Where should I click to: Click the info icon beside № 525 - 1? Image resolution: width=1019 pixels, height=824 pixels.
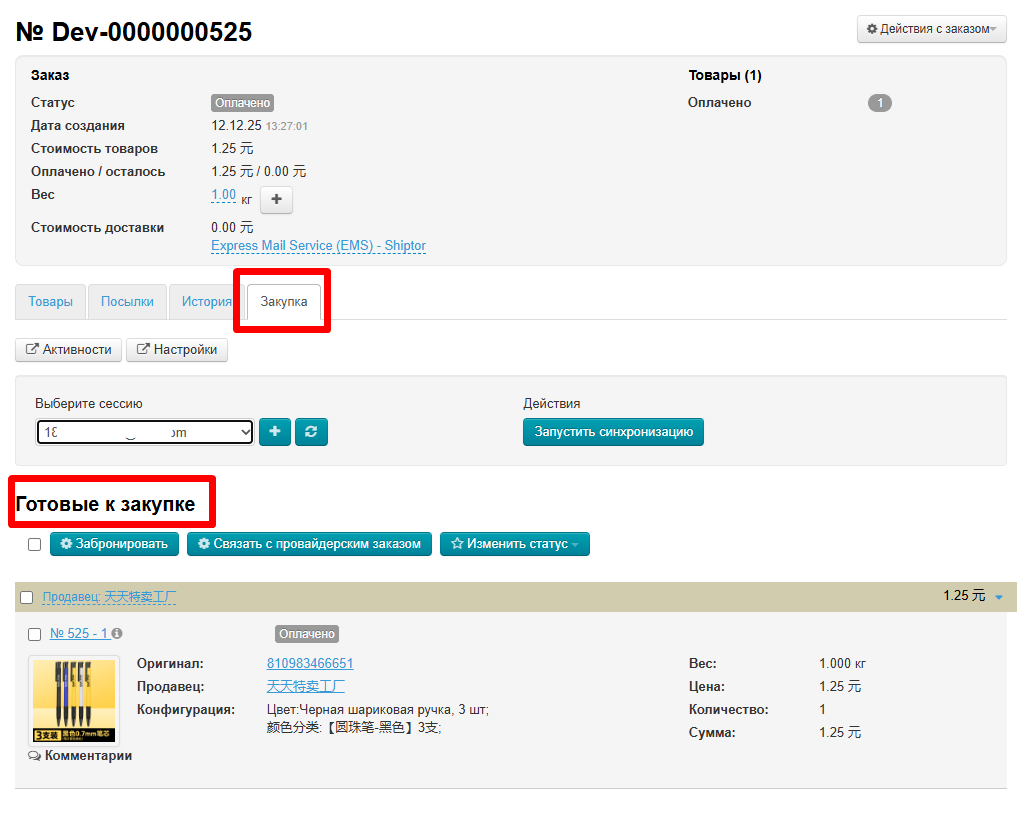coord(117,634)
